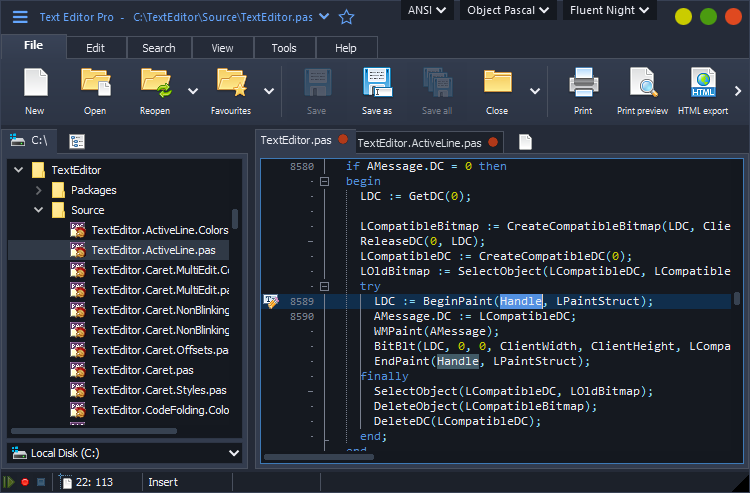Screen dimensions: 750x493
Task: Click the favourite star next to file path
Action: (346, 17)
